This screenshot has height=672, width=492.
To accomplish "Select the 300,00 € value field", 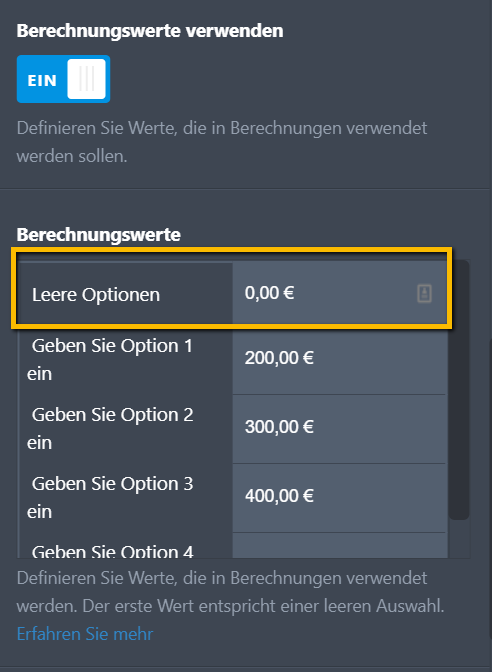I will (339, 429).
